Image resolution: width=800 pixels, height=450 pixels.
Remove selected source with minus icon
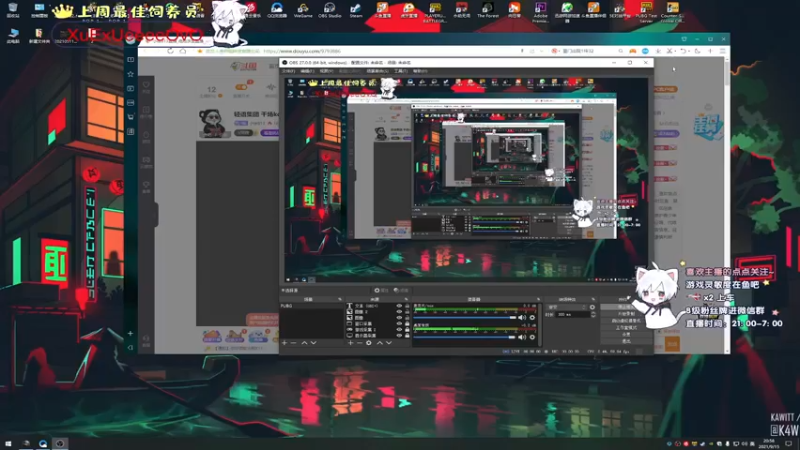(x=359, y=343)
